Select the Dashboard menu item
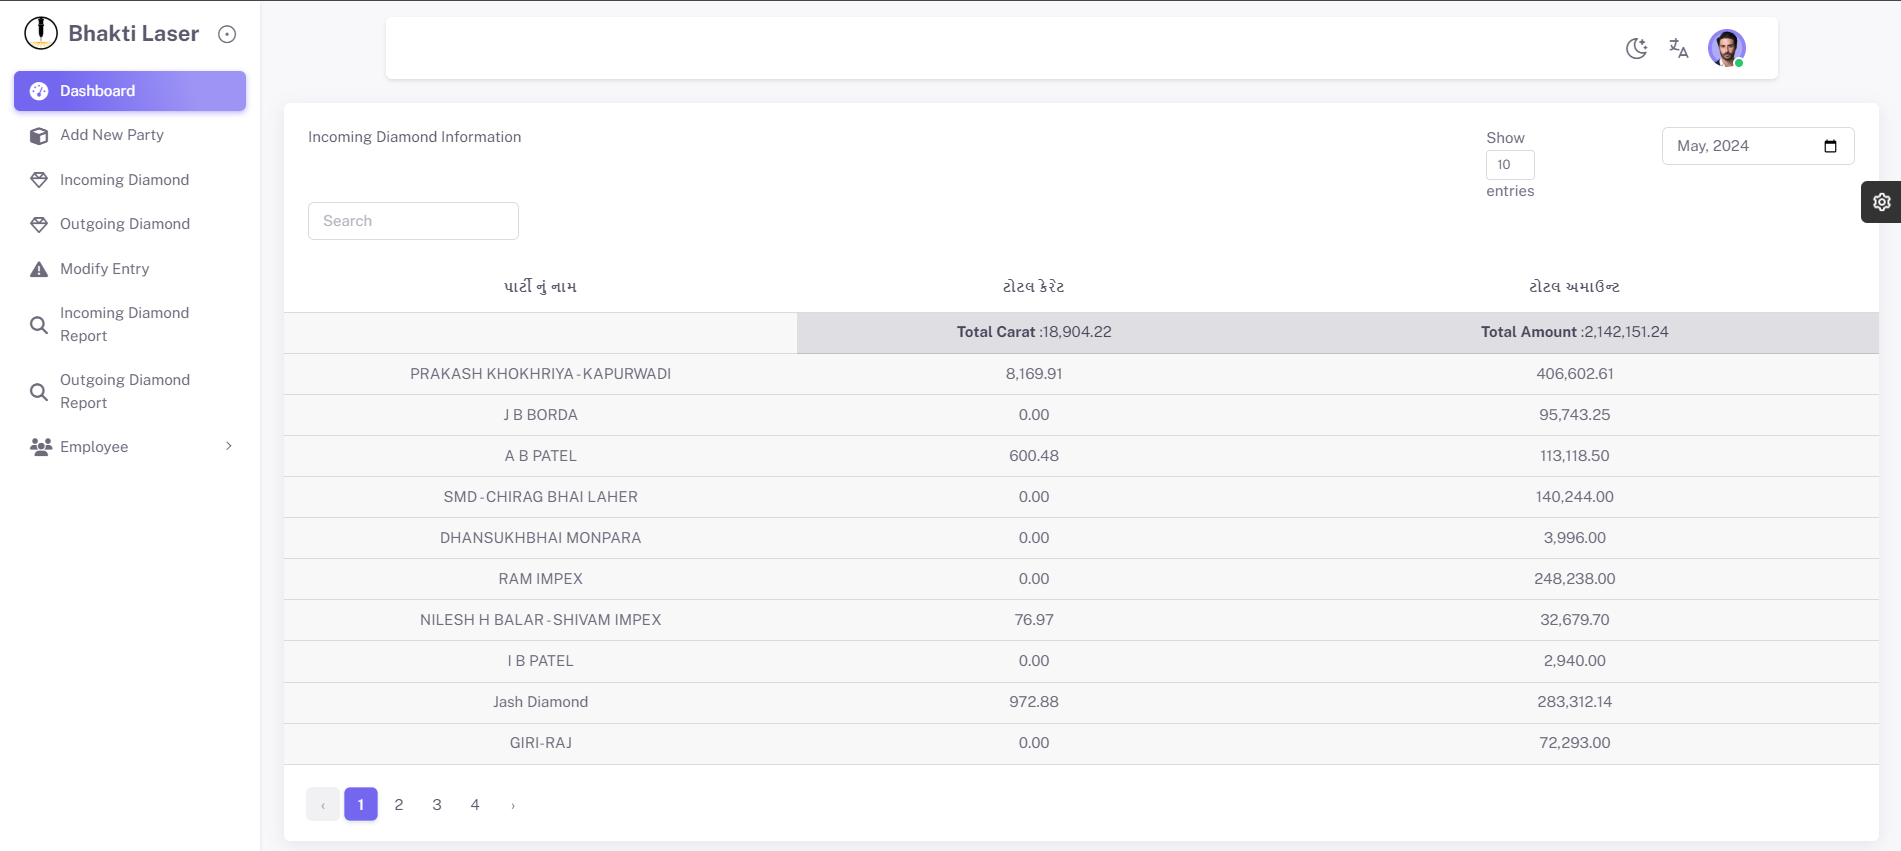The image size is (1901, 851). (x=130, y=91)
